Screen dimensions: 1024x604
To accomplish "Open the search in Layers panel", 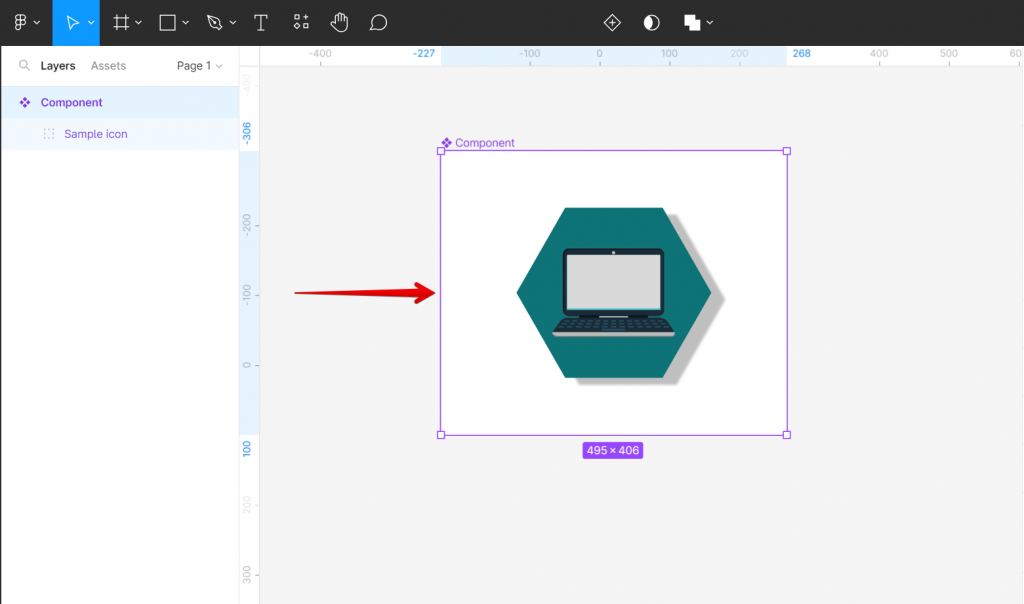I will pyautogui.click(x=23, y=65).
